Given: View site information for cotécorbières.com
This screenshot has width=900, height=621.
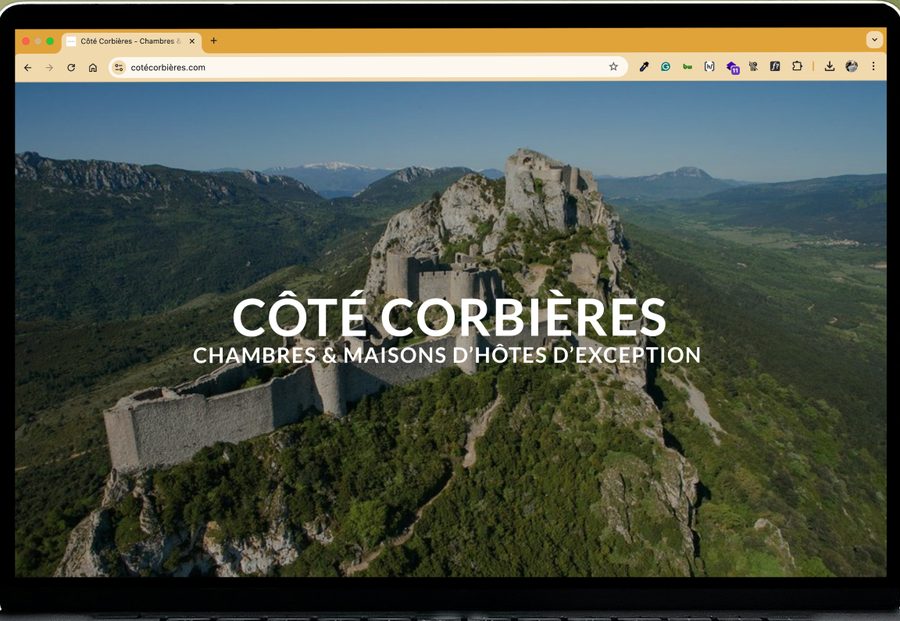Looking at the screenshot, I should click(119, 67).
